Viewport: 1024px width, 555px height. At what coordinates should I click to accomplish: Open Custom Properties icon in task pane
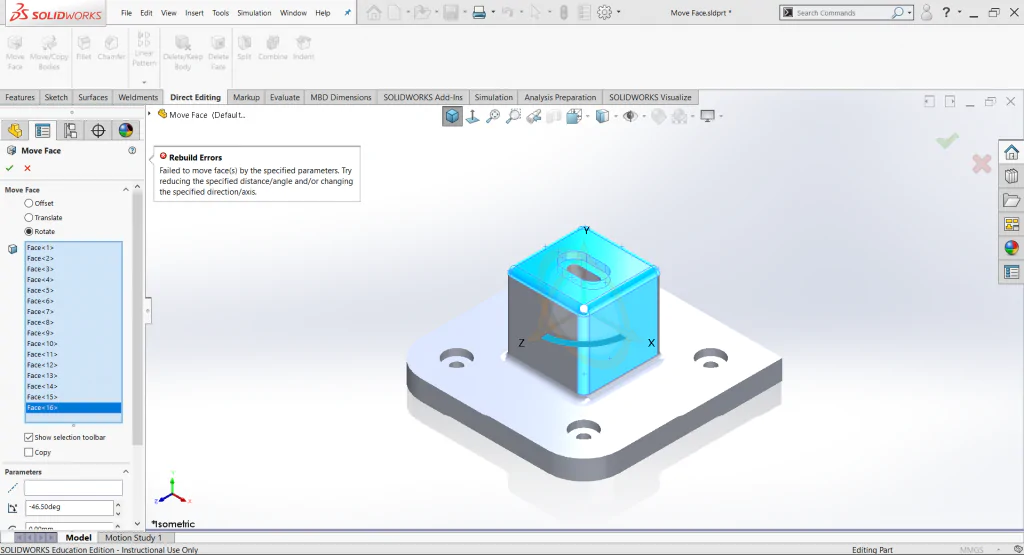point(1012,272)
